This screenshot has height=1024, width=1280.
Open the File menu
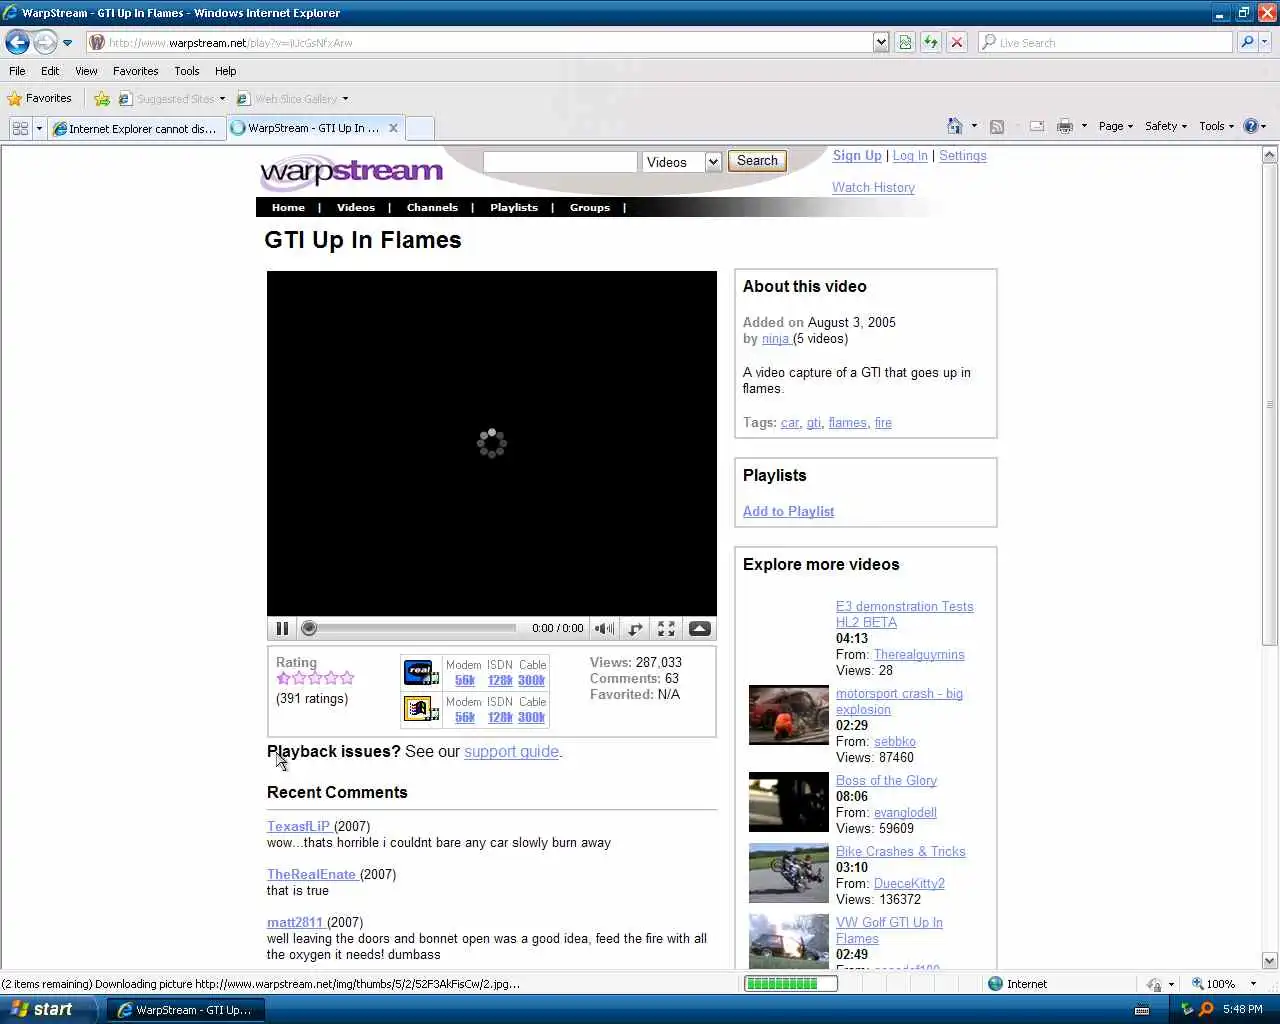coord(17,71)
